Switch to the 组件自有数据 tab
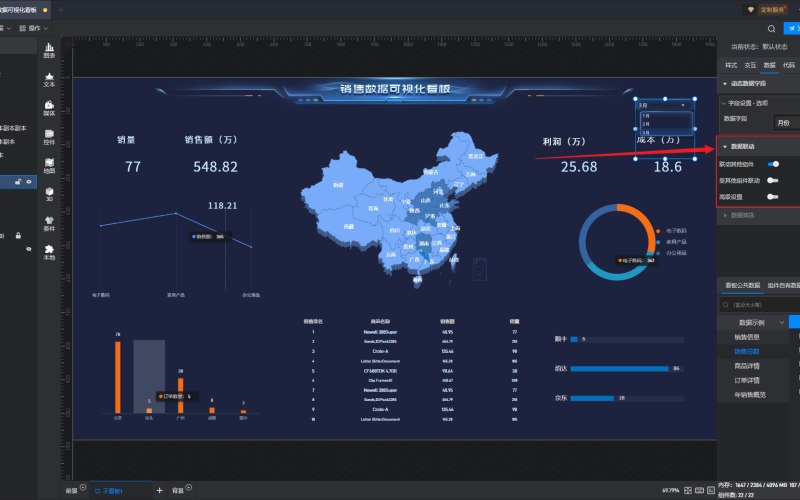 tap(784, 285)
